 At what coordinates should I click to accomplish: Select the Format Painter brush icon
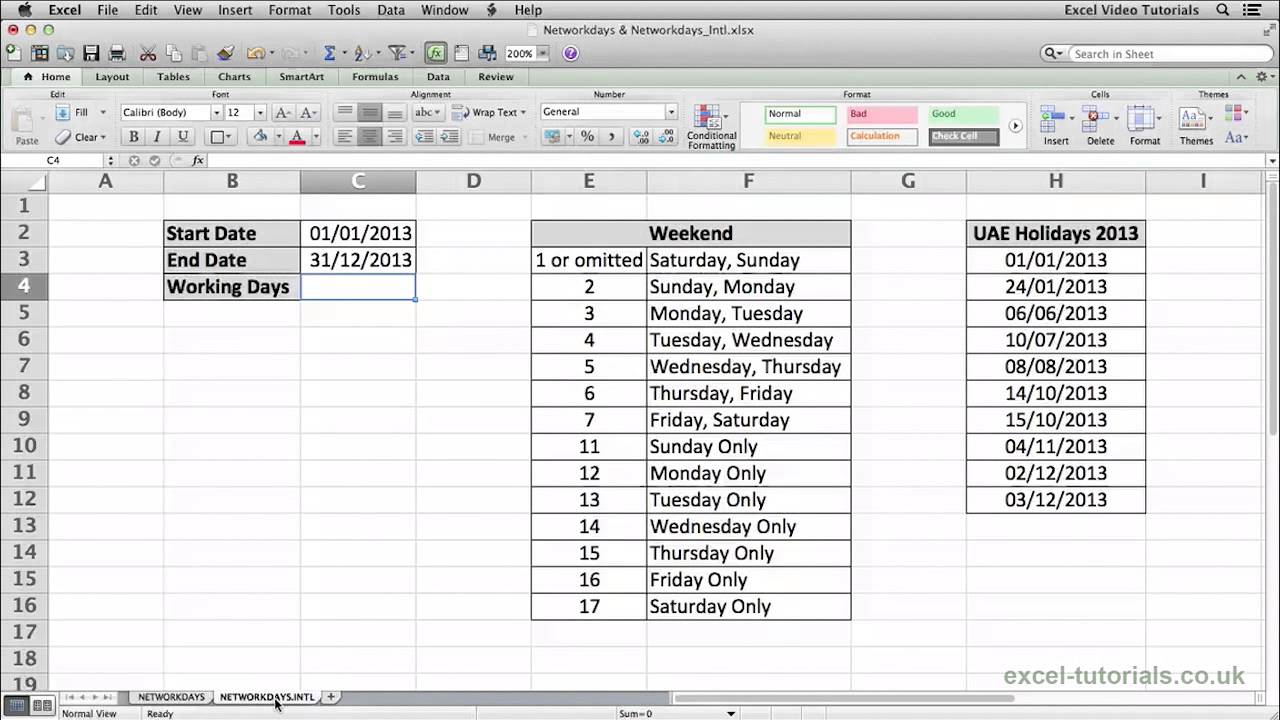coord(225,53)
